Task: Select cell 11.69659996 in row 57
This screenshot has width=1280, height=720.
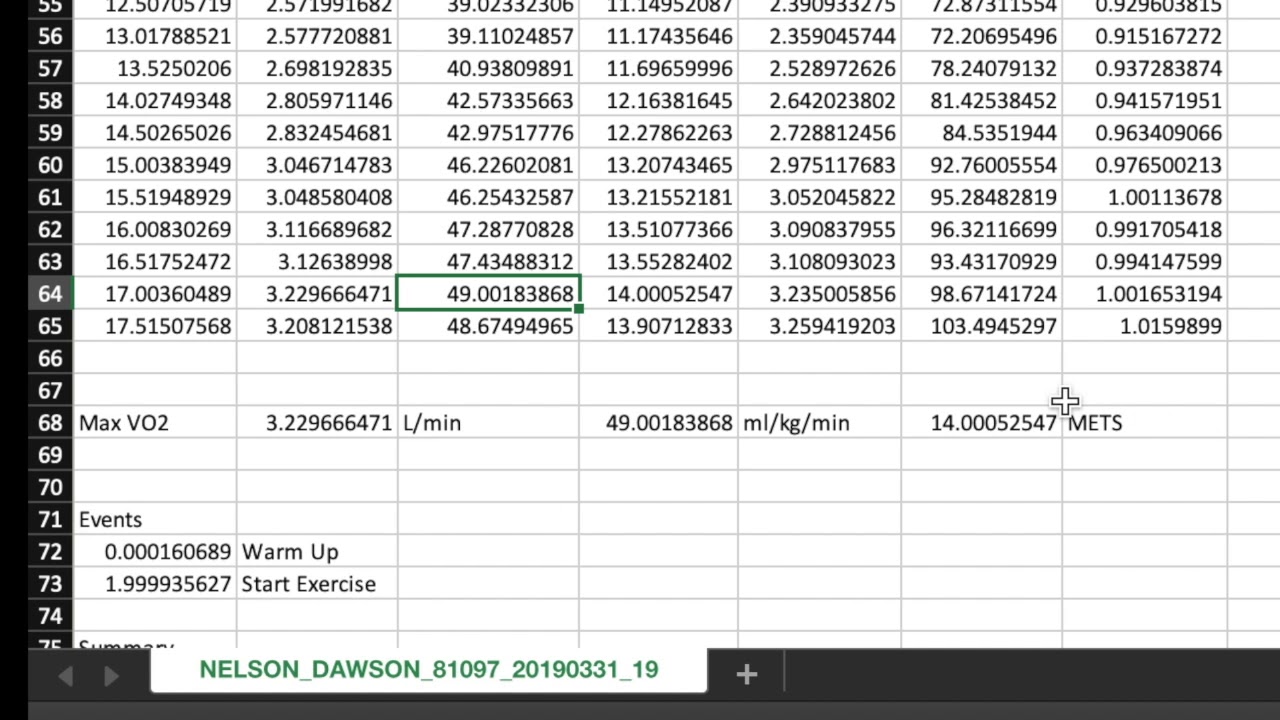Action: [659, 69]
